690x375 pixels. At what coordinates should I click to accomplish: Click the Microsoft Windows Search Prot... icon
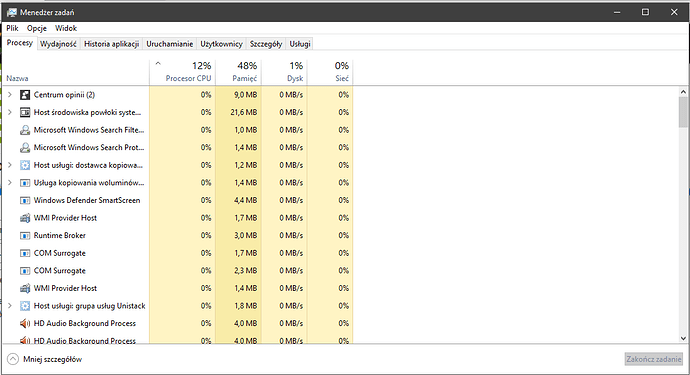(x=25, y=147)
